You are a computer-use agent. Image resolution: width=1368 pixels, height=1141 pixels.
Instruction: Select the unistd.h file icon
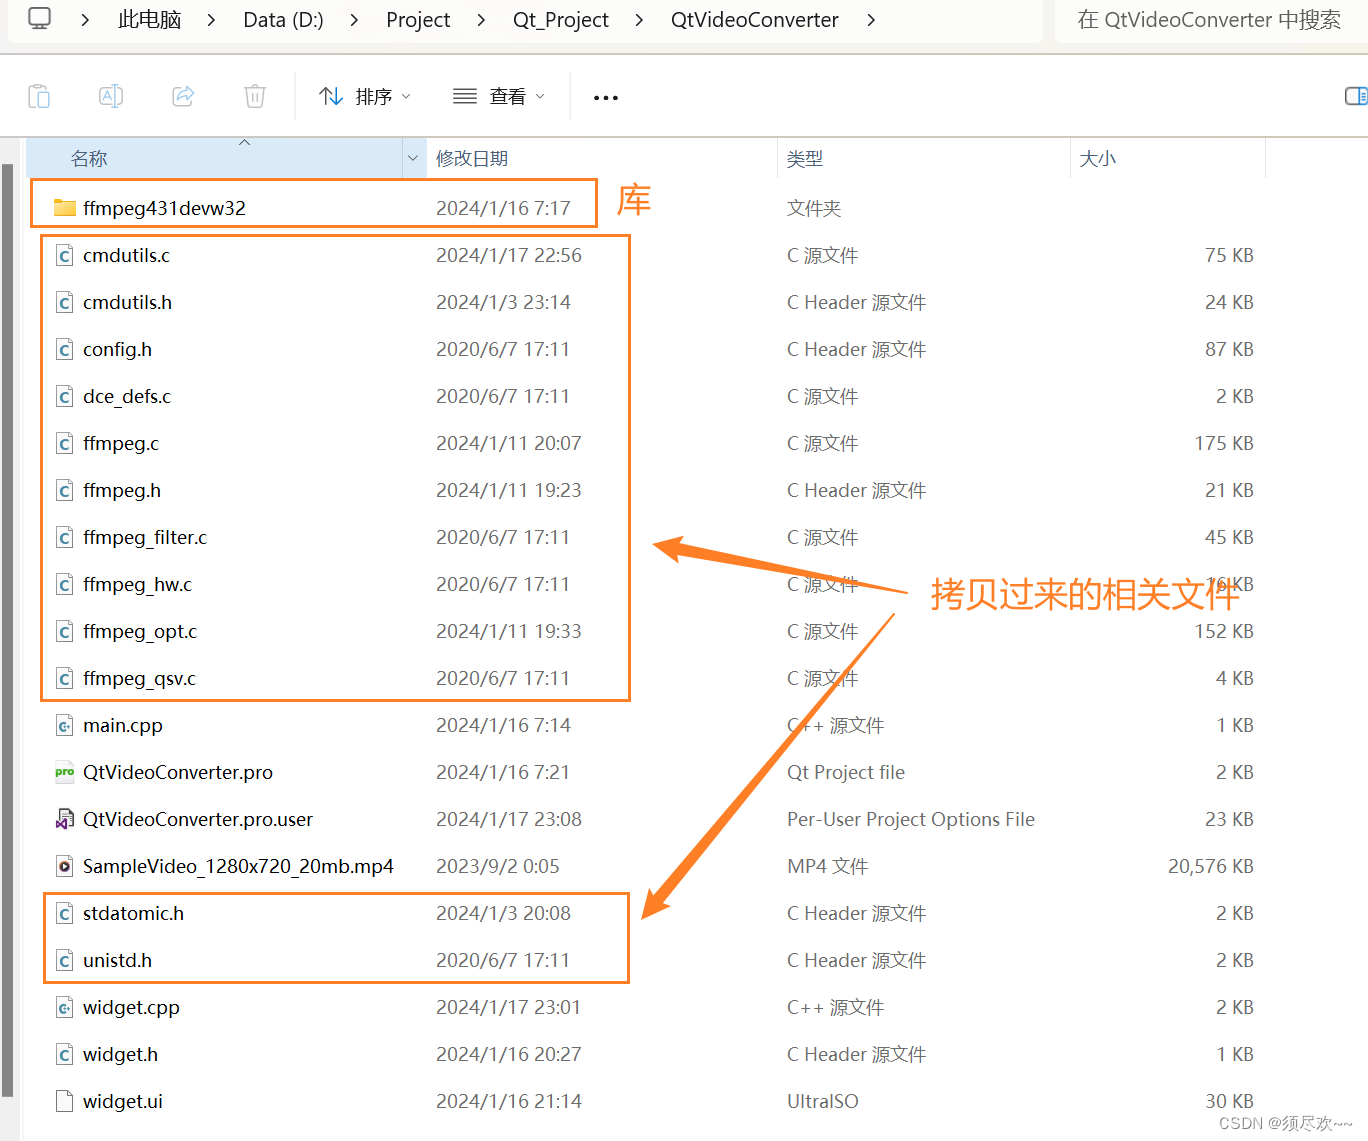coord(65,960)
